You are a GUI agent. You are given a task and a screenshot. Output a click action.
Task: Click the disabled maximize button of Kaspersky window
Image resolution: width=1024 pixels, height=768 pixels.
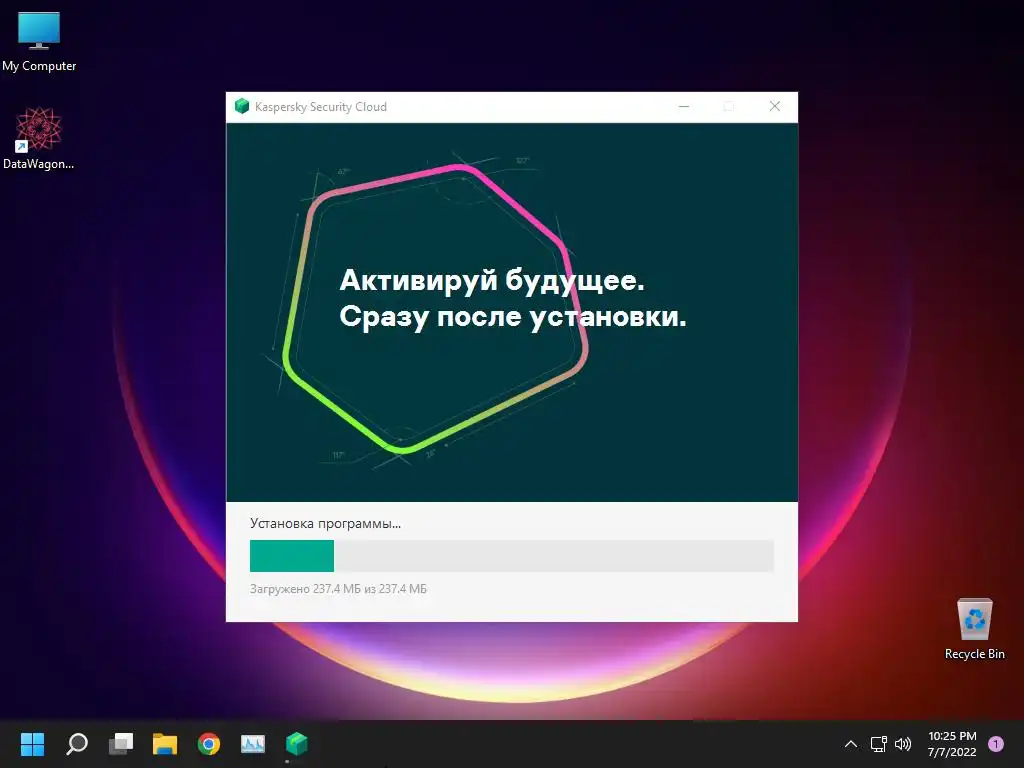click(729, 106)
